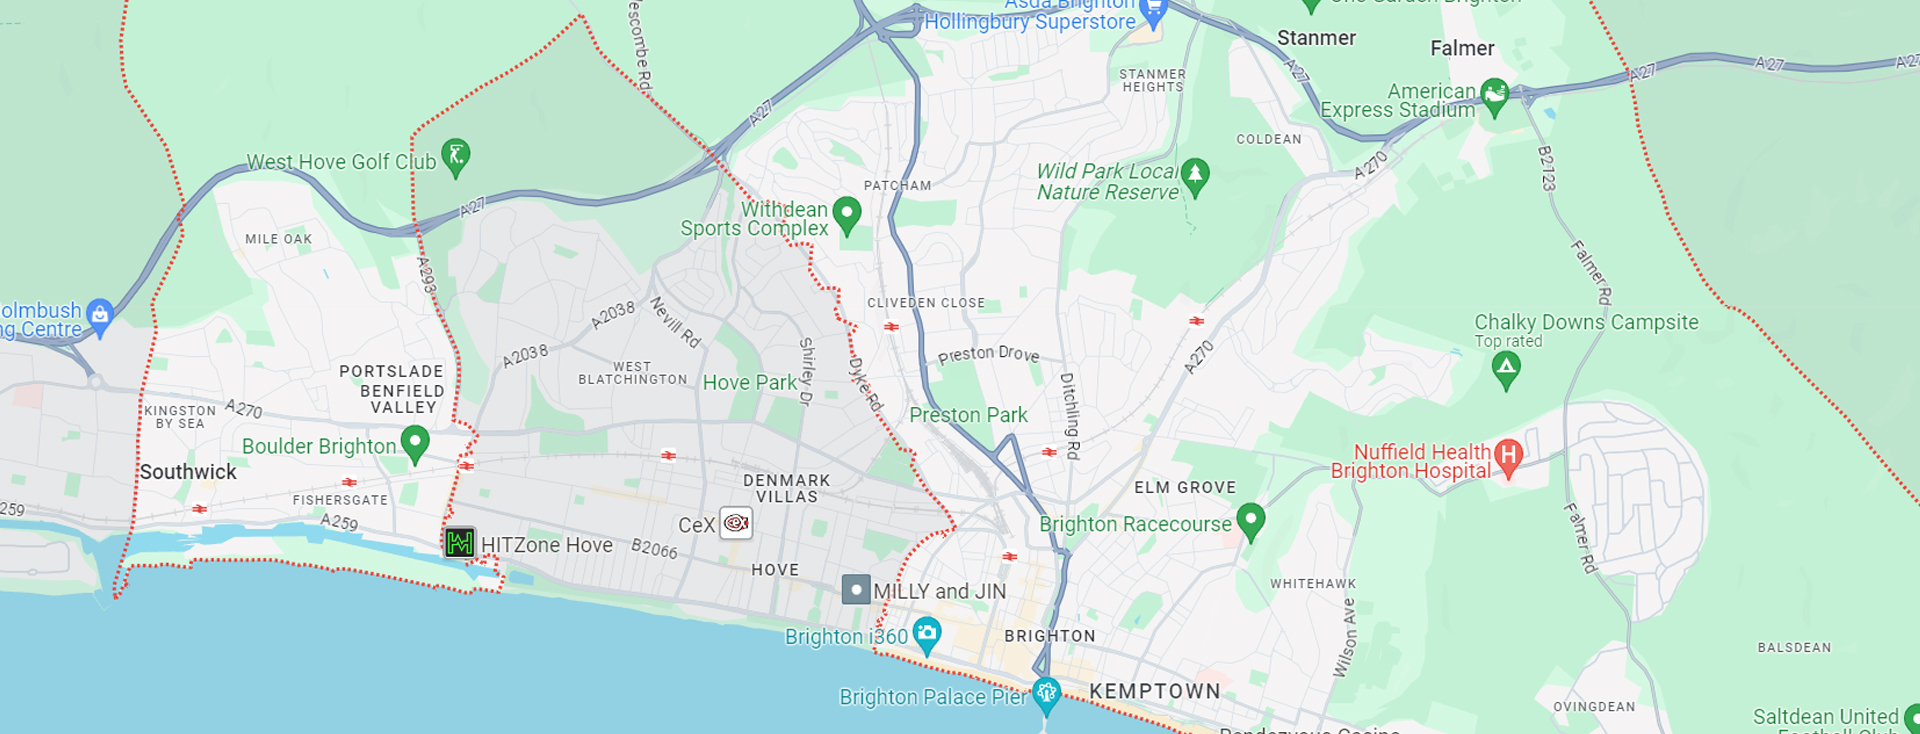This screenshot has width=1920, height=734.
Task: Open Nuffield Health Brighton Hospital marker
Action: click(x=1508, y=457)
